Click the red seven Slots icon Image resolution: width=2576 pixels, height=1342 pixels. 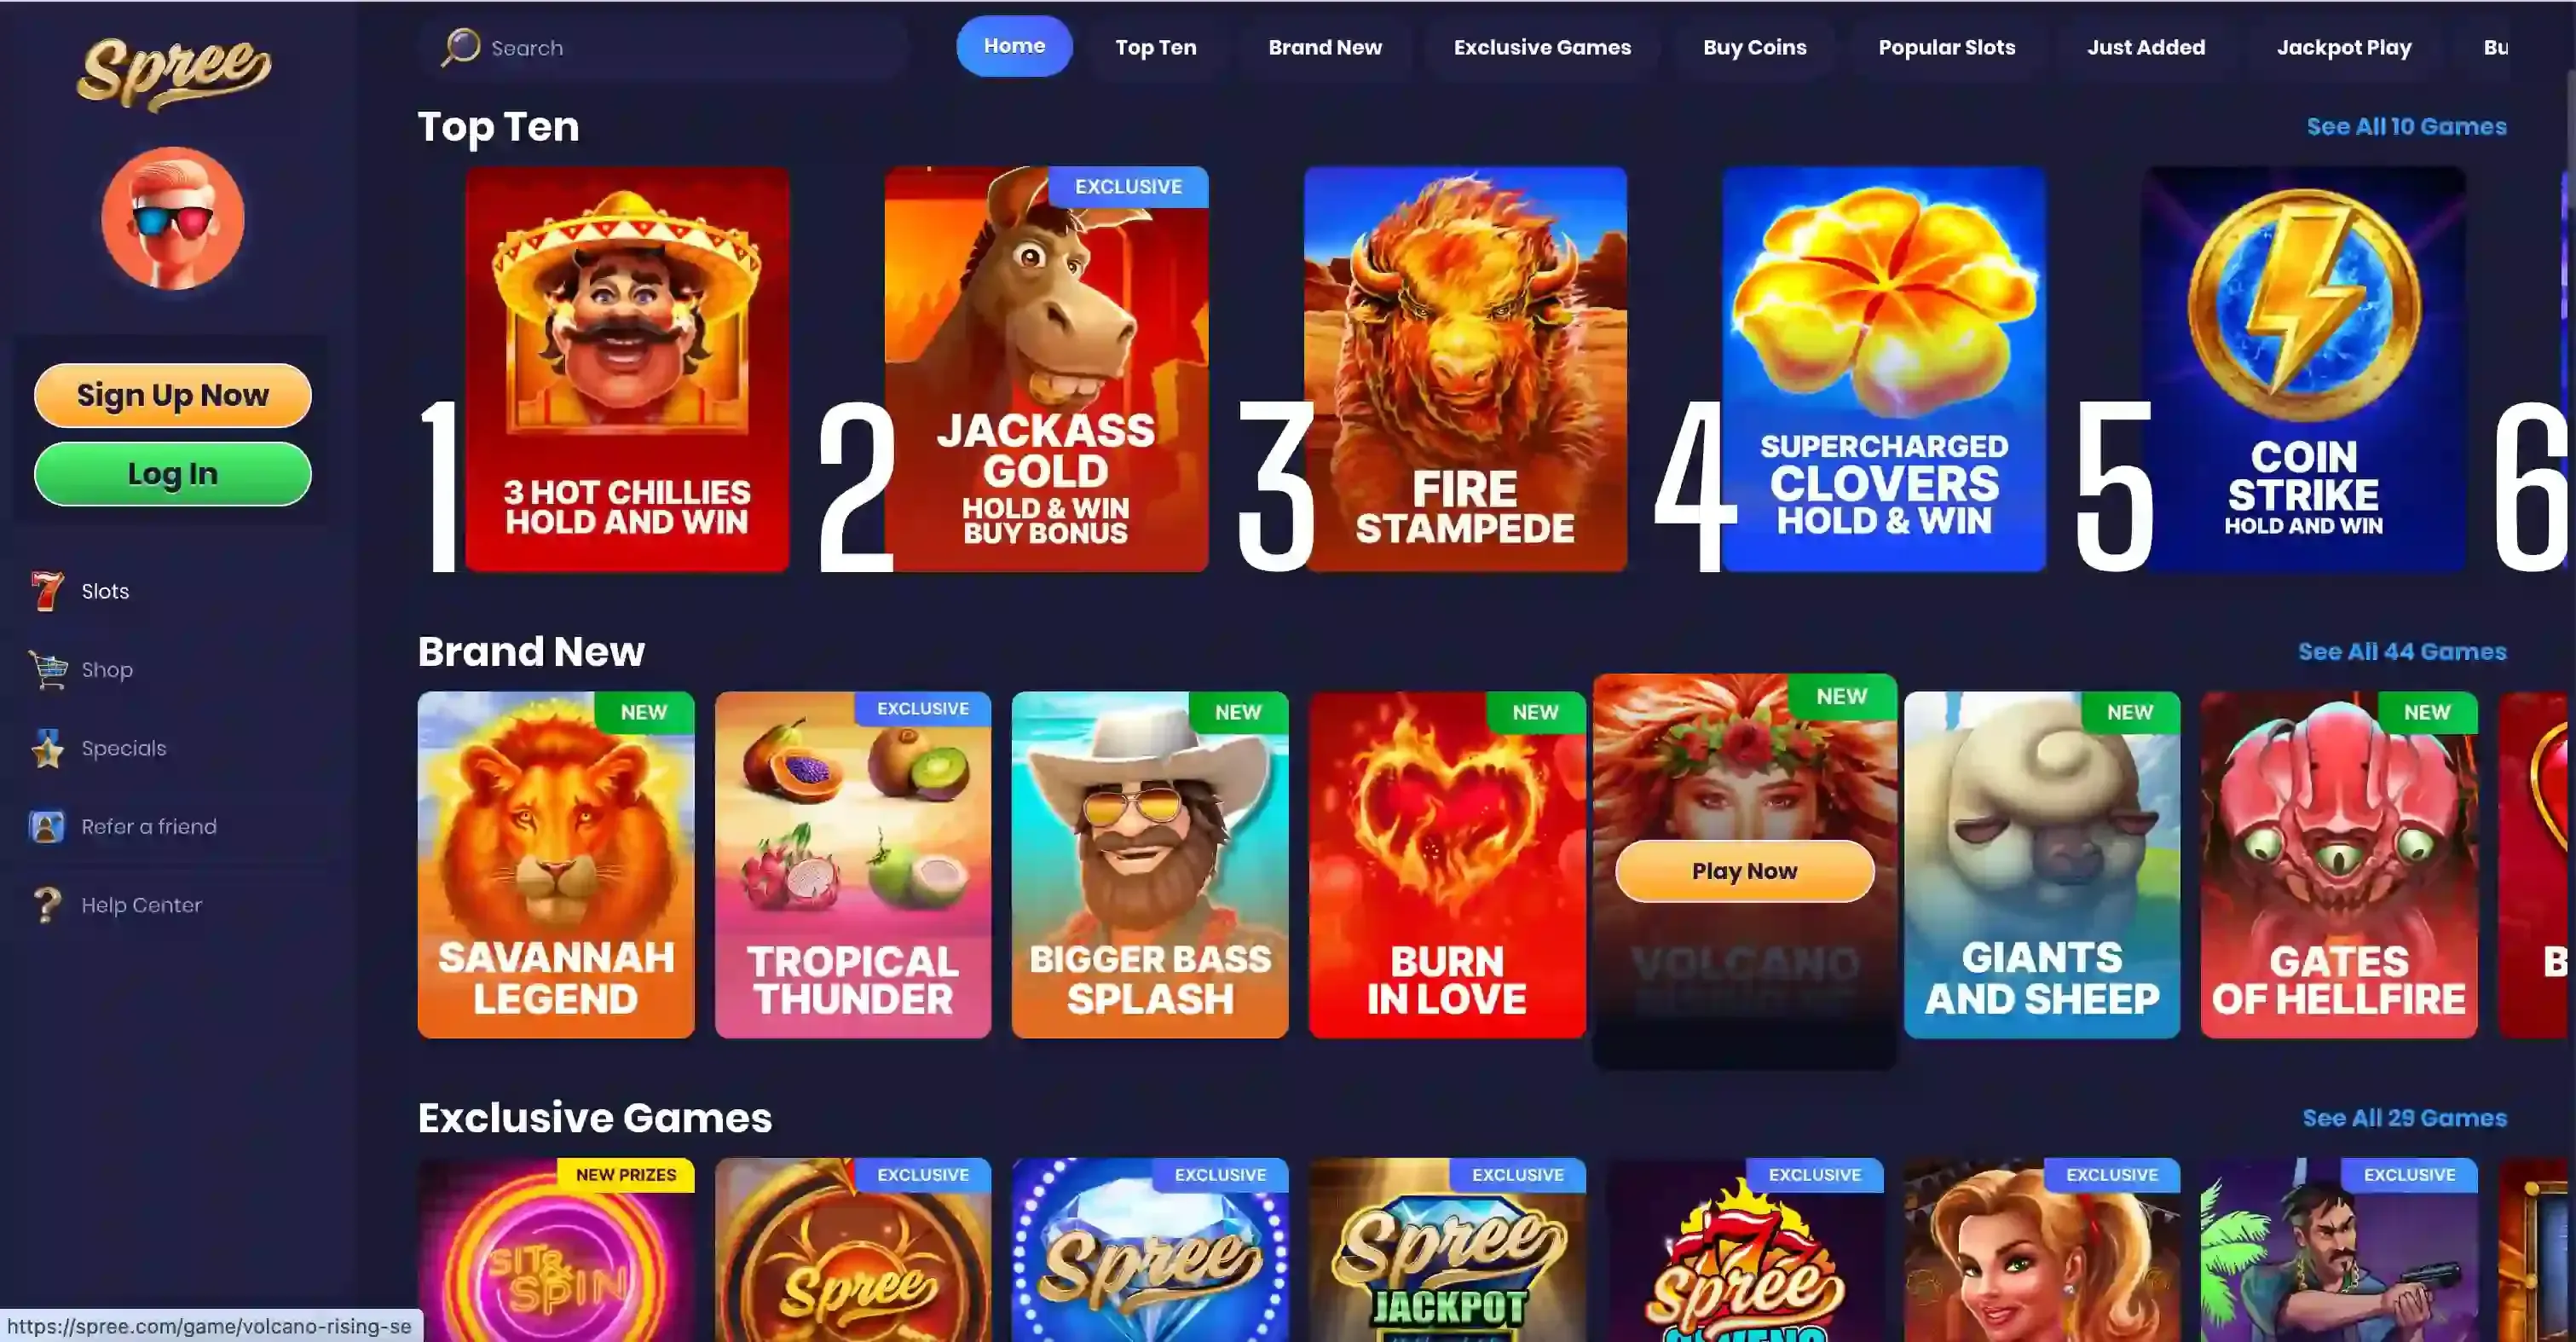pyautogui.click(x=47, y=591)
